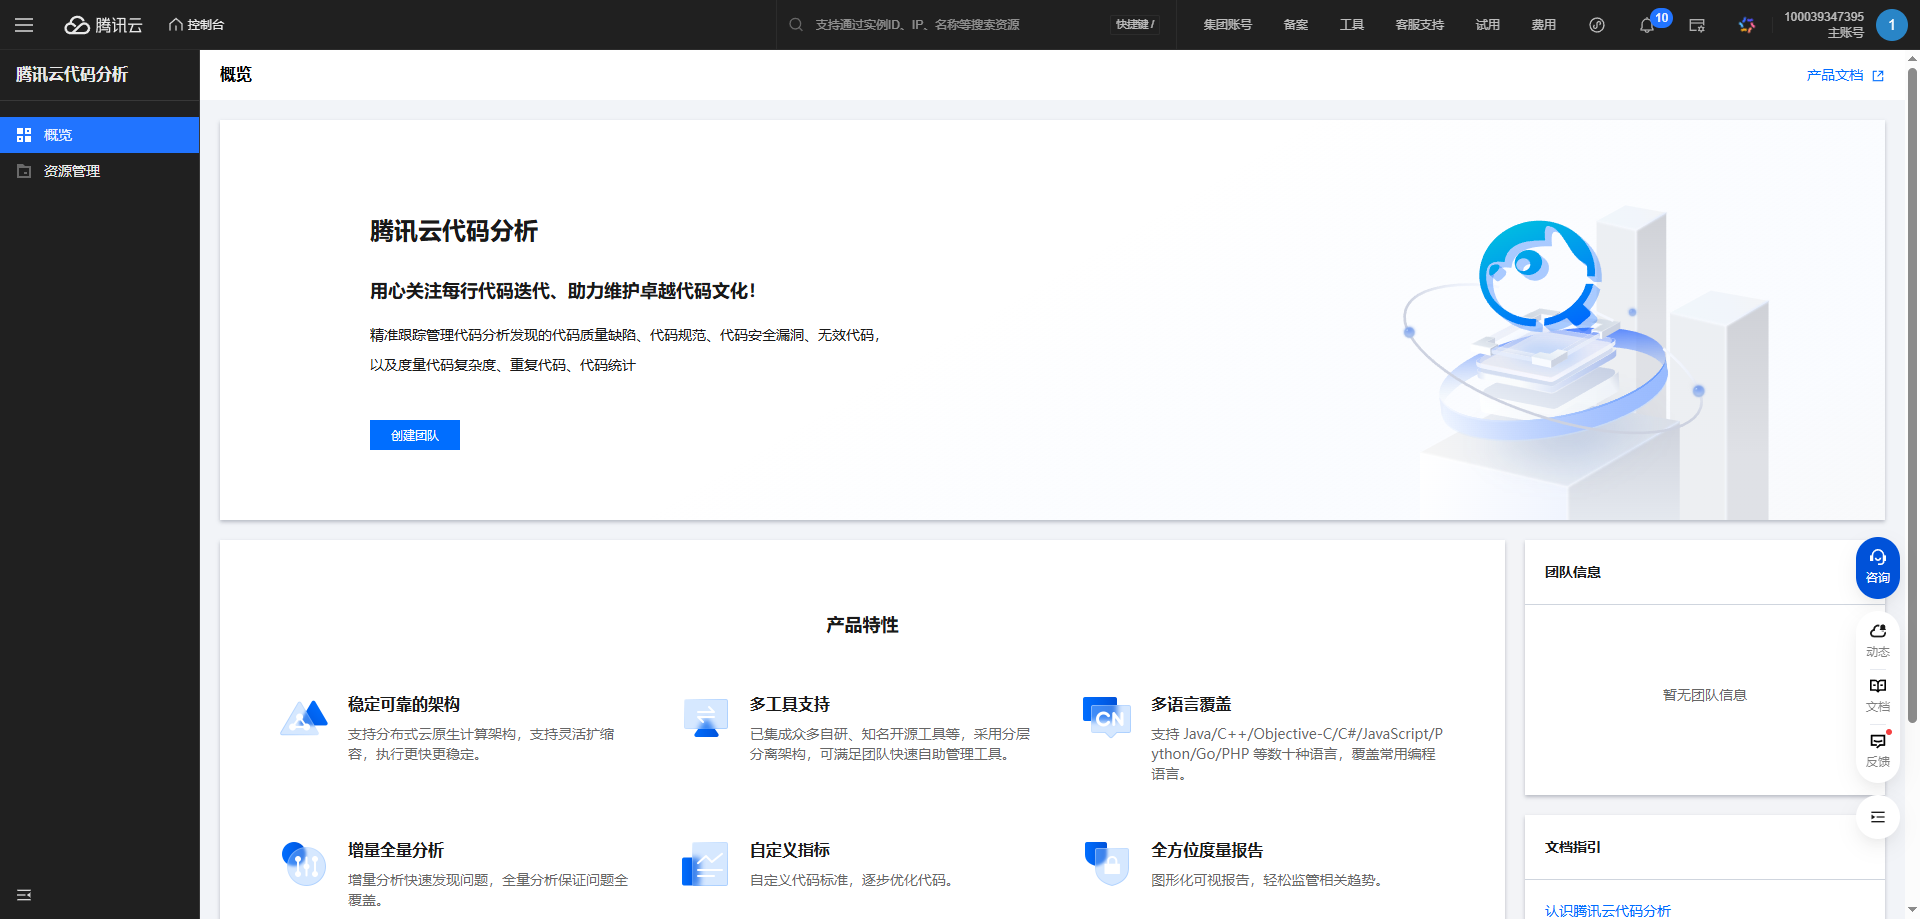Click the compass explore icon in header

(x=1597, y=25)
